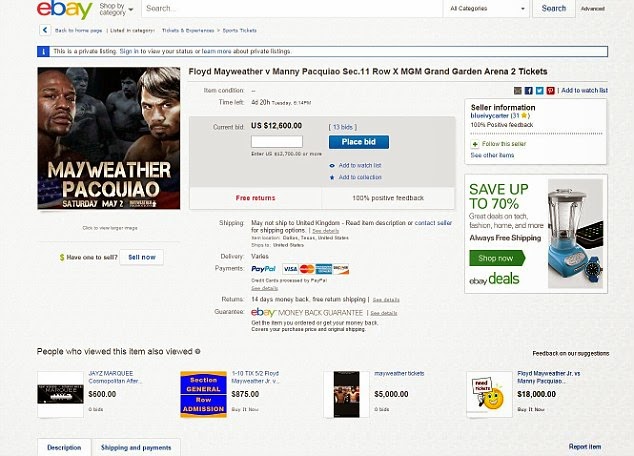
Task: Click the Shop now eBay deals button
Action: 497,258
